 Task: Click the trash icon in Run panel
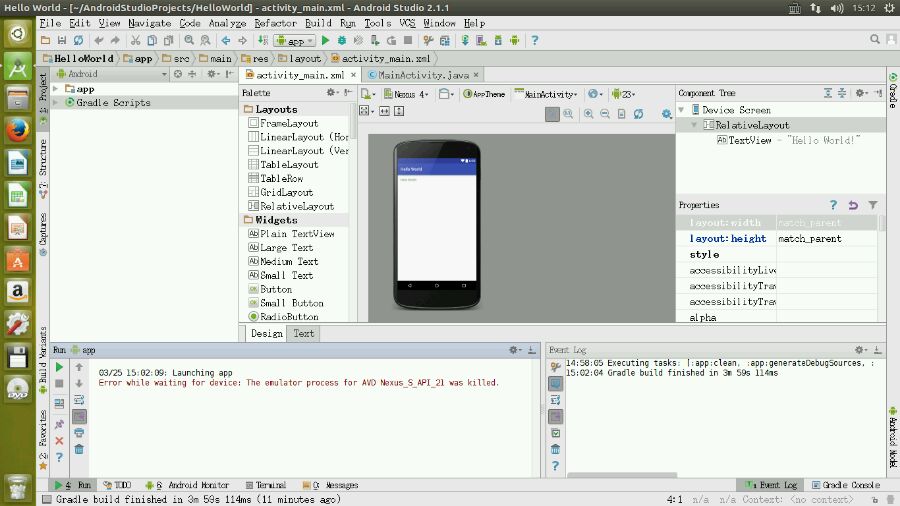[79, 449]
